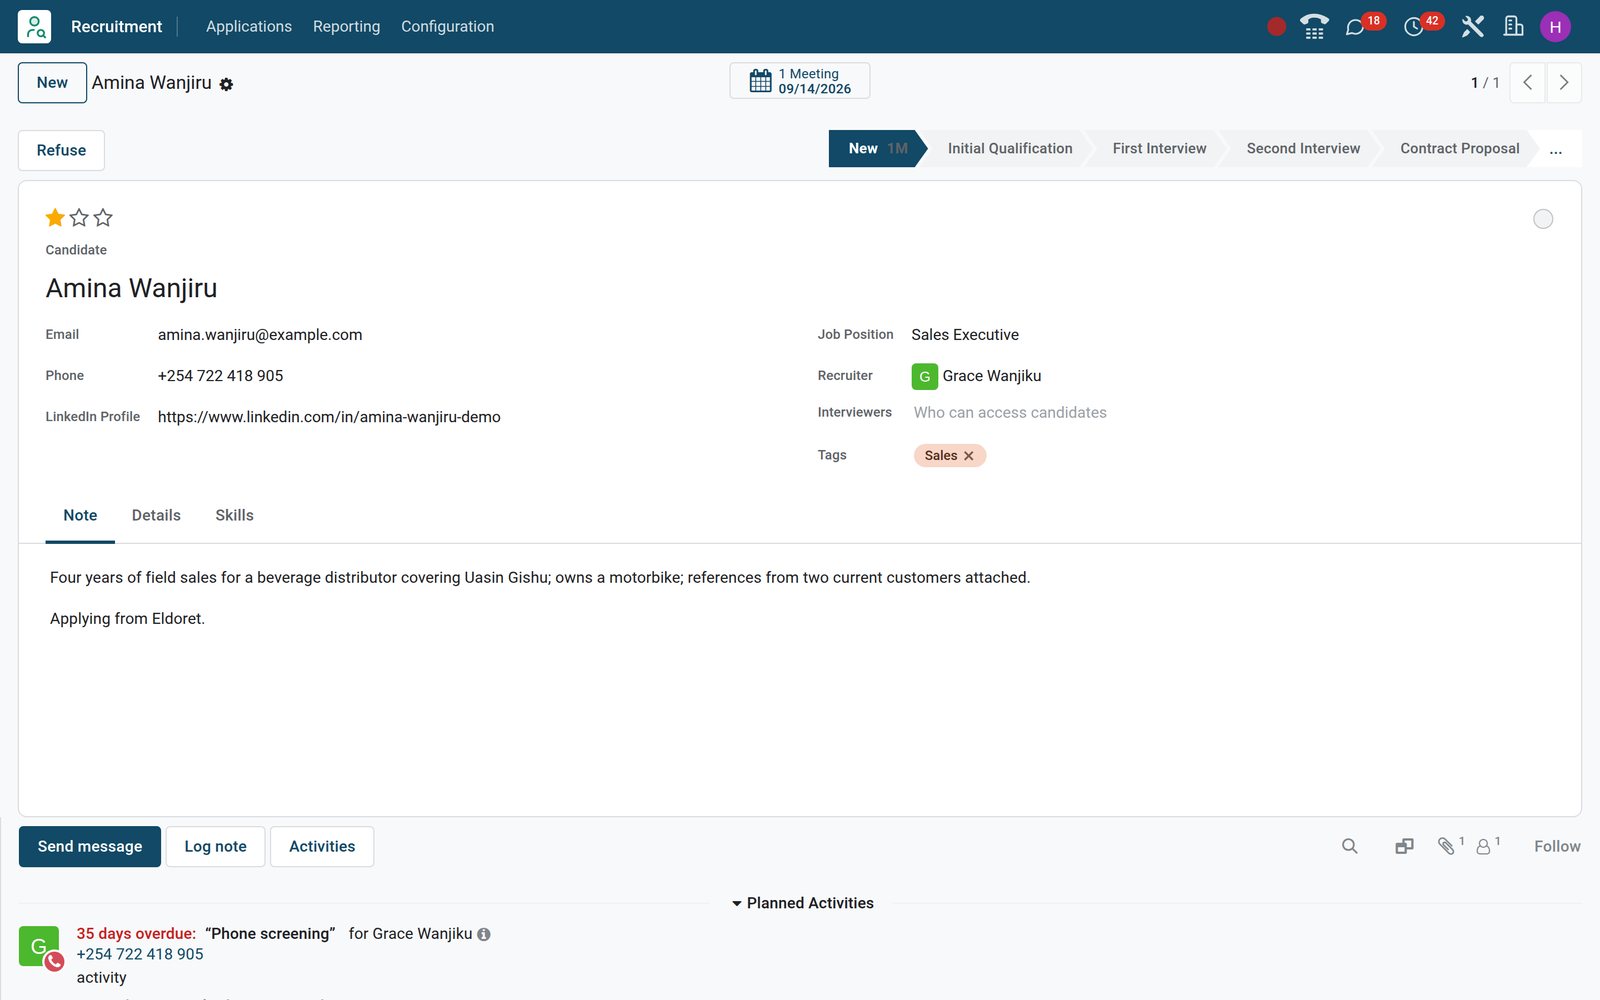
Task: Set priority to three stars
Action: point(103,217)
